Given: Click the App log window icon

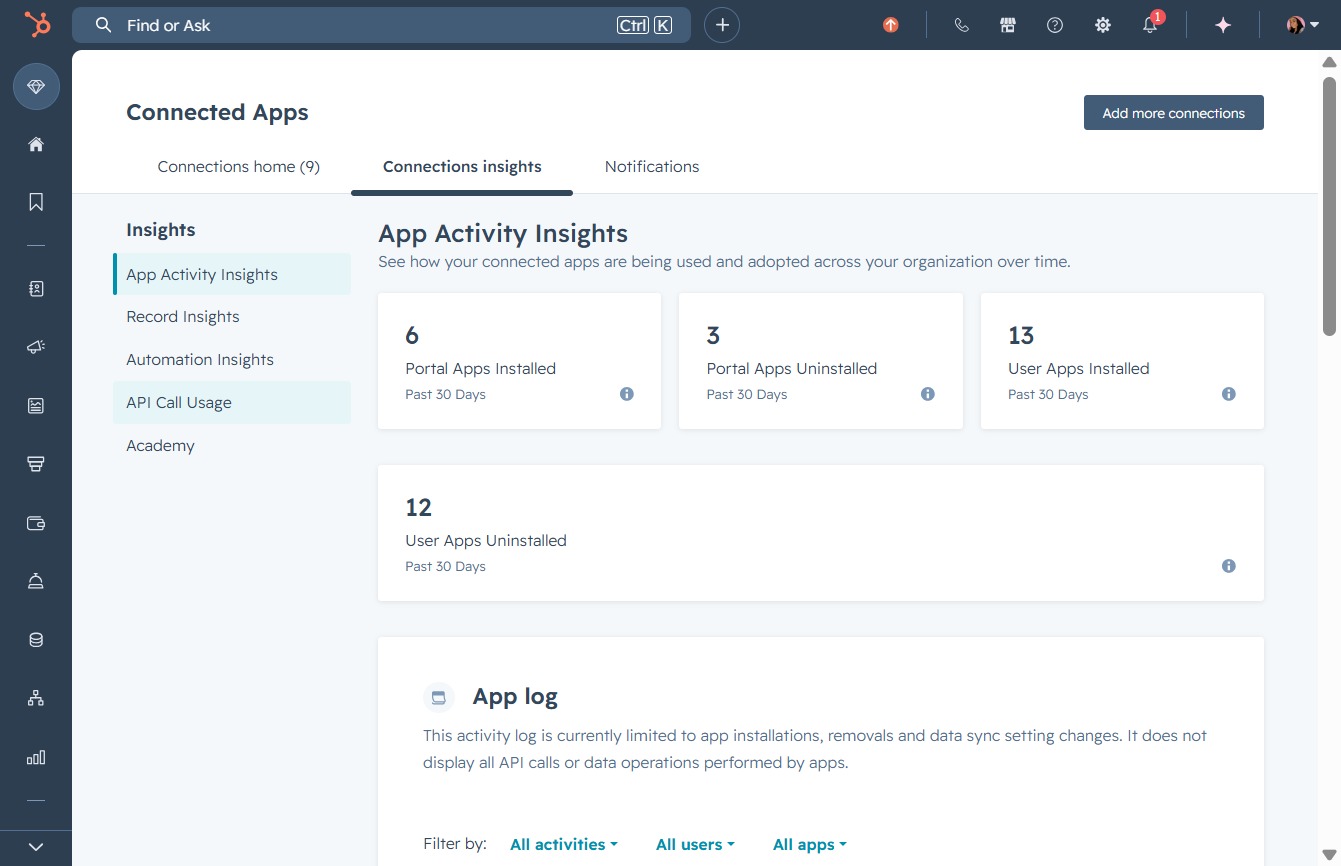Looking at the screenshot, I should 438,697.
